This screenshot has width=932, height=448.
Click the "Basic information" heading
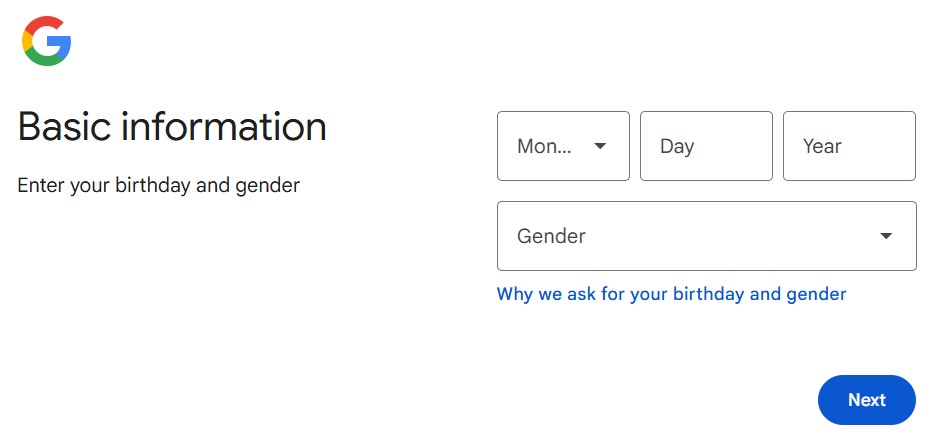click(172, 127)
